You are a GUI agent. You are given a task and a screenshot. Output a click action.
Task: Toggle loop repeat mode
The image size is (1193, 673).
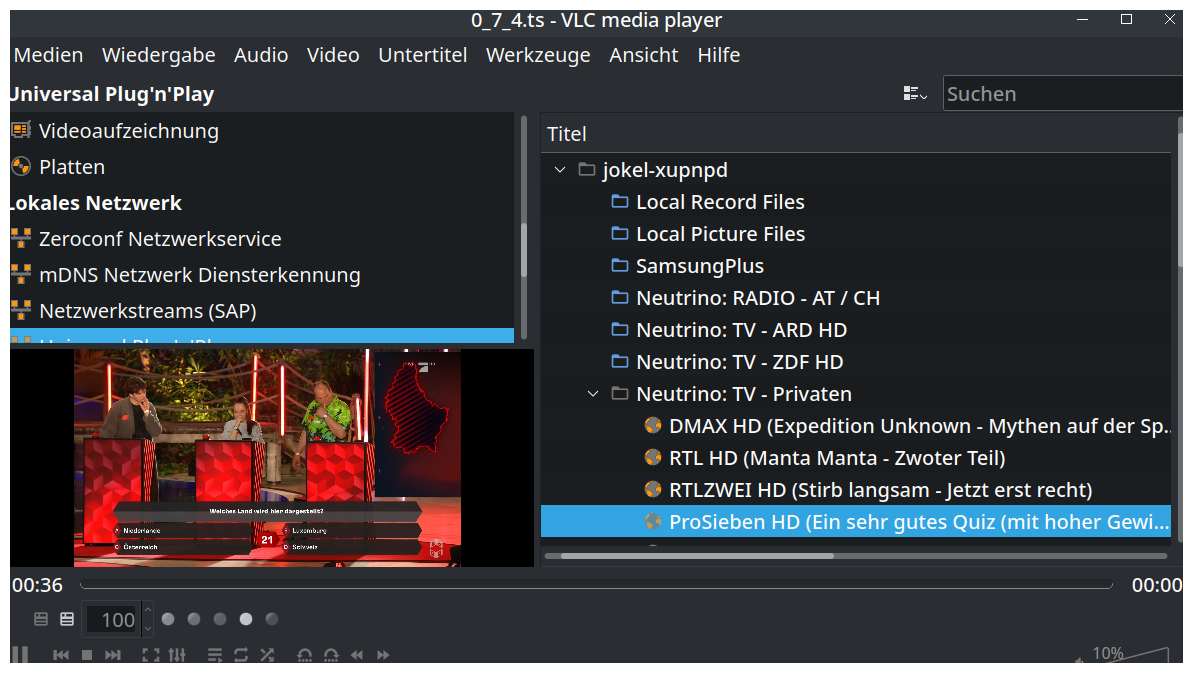click(x=241, y=655)
